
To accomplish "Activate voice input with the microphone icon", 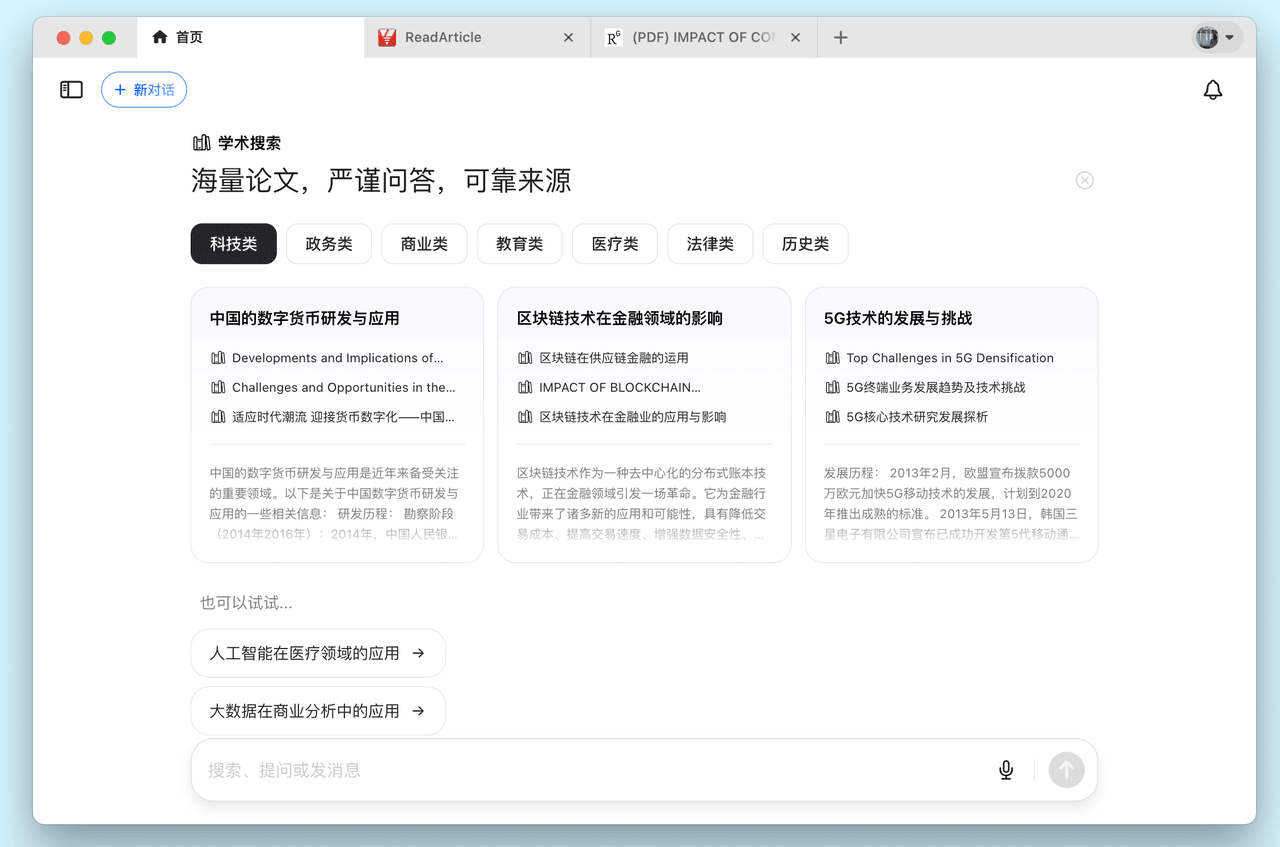I will pos(1005,770).
